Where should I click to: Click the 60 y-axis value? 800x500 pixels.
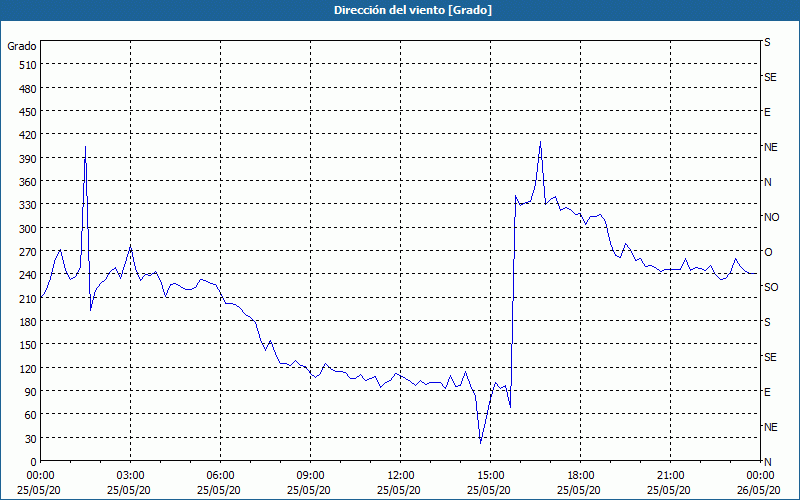[31, 415]
